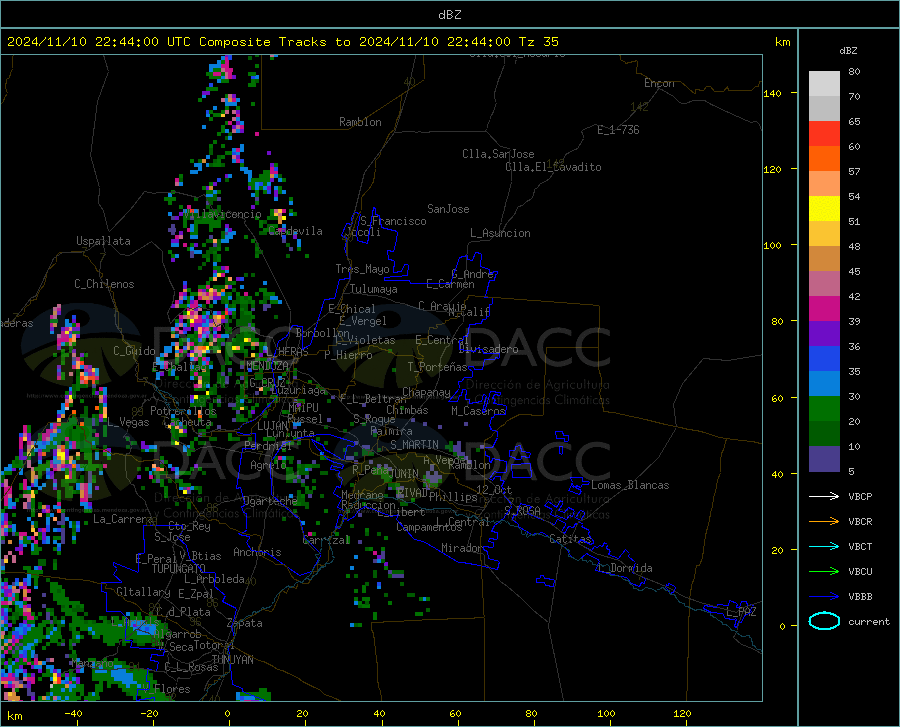Select the dark violet 5 dBZ swatch

[824, 459]
